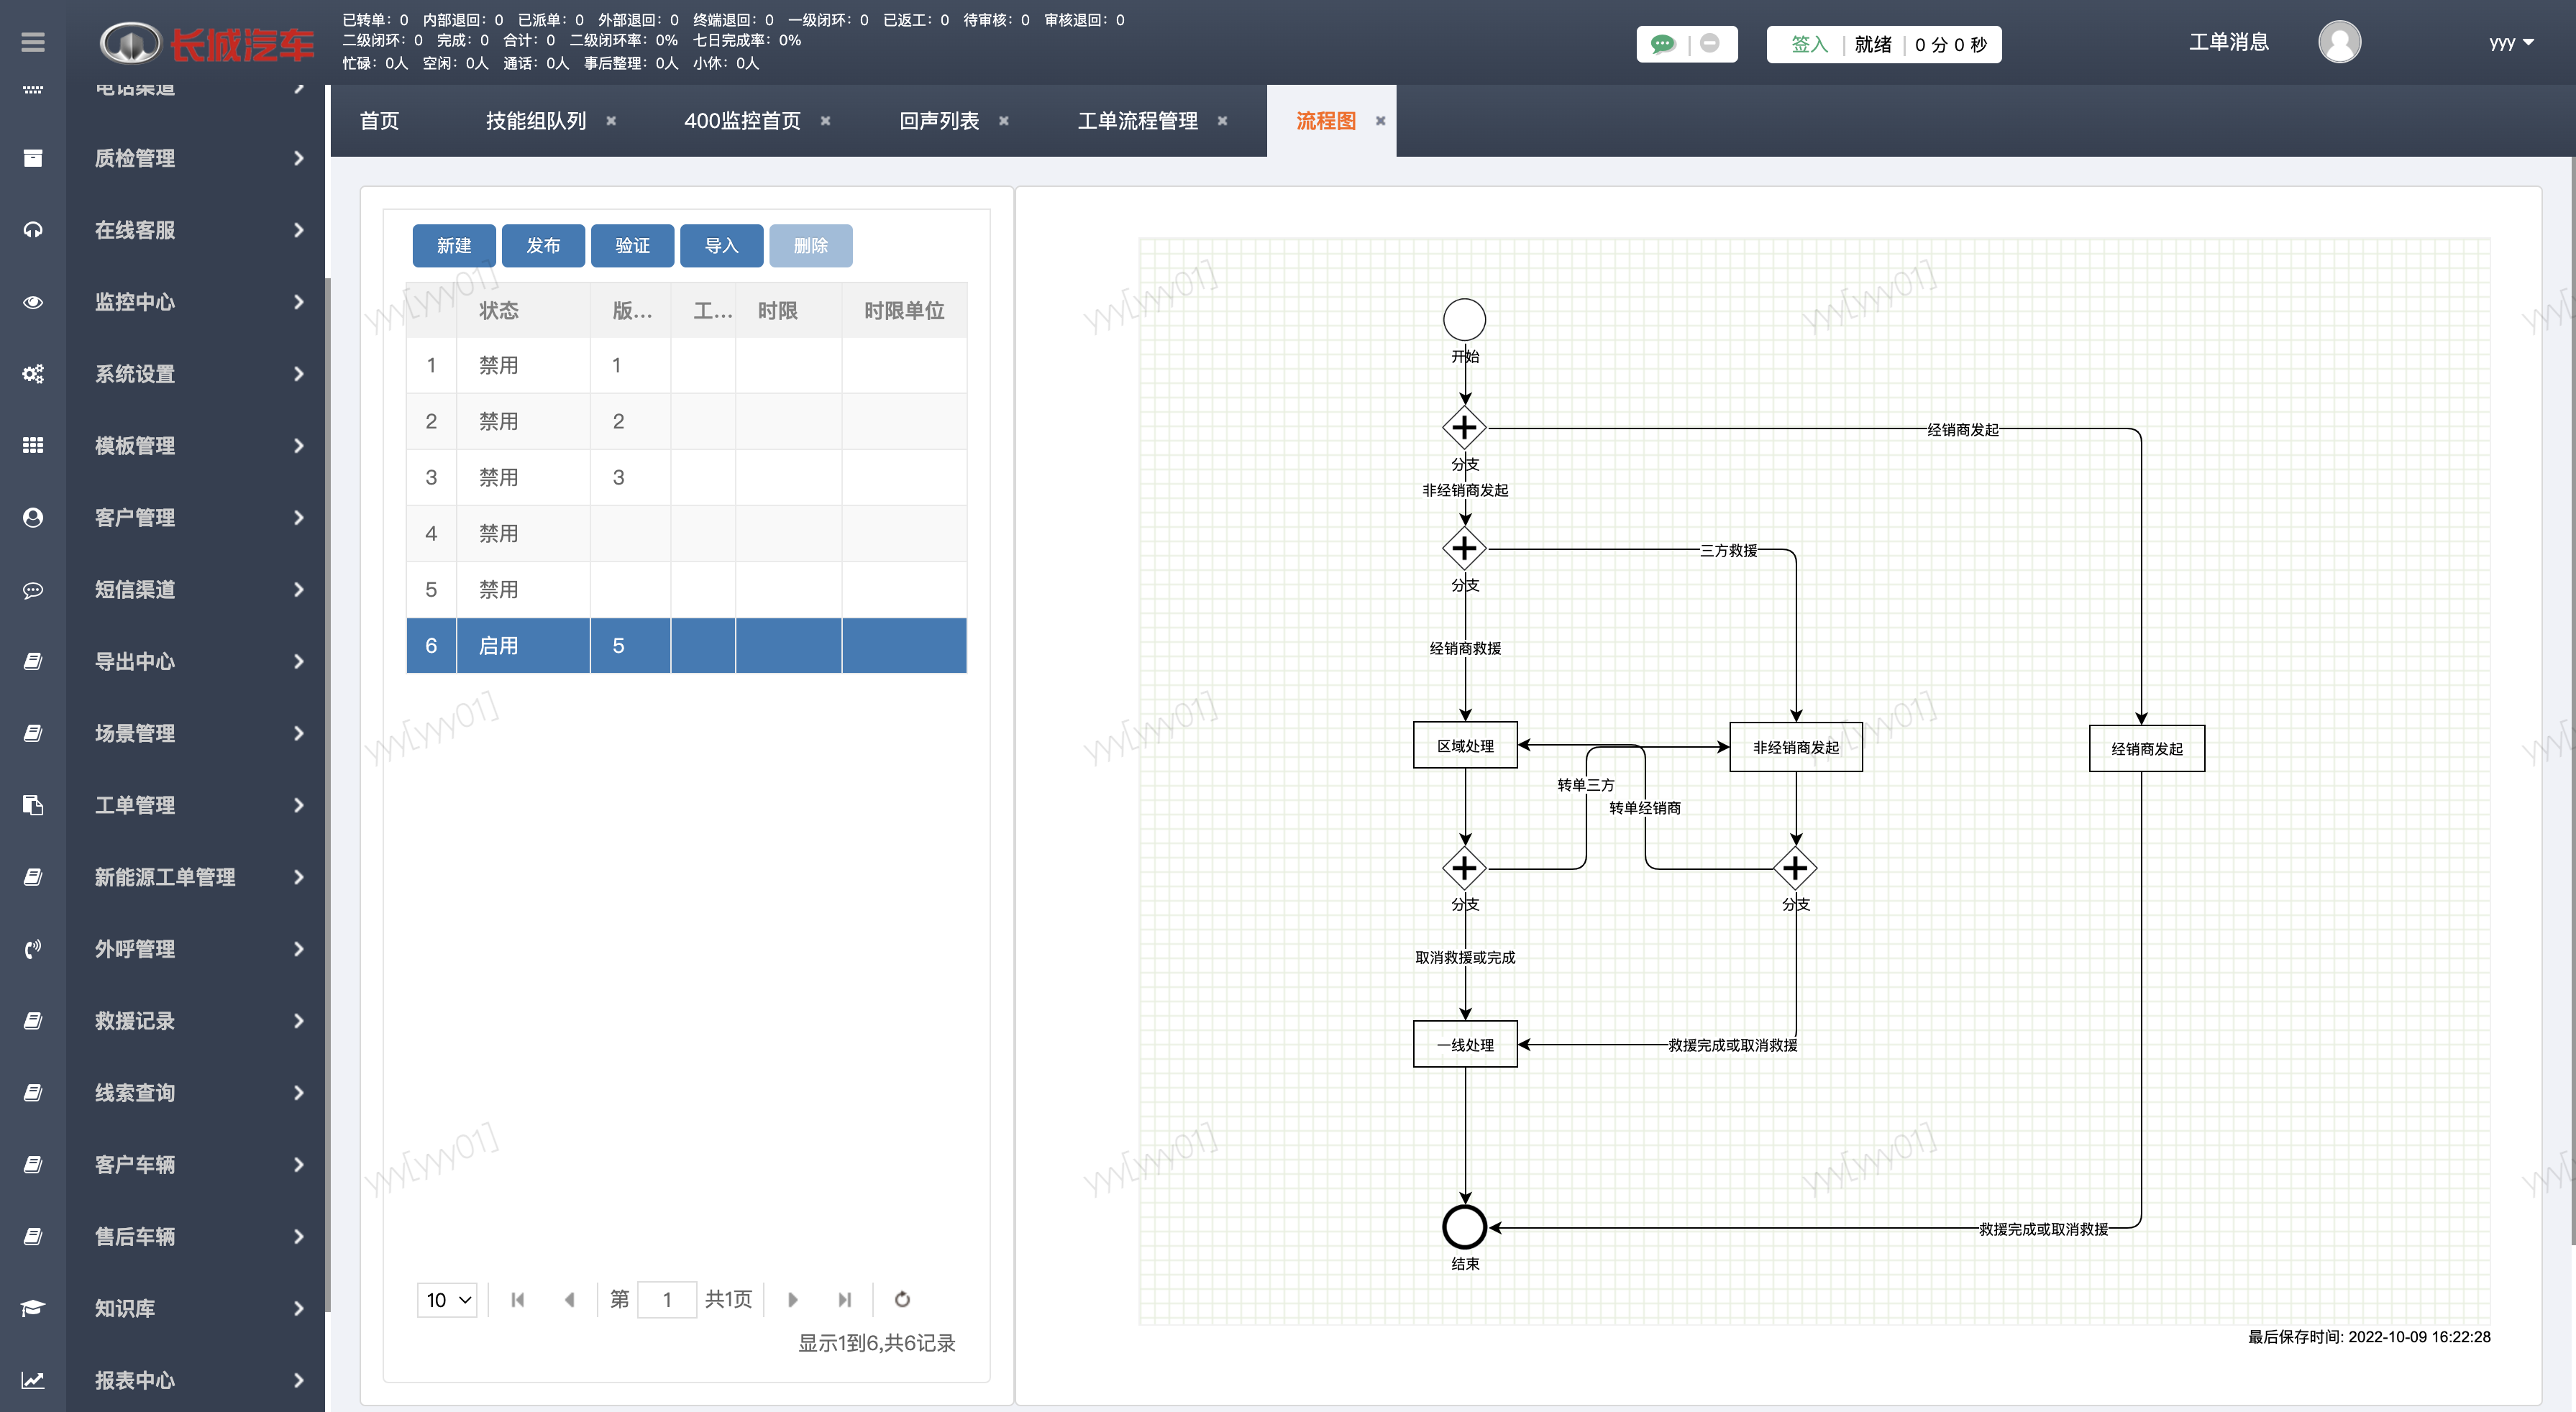Switch to the 400监控首页 tab

742,121
